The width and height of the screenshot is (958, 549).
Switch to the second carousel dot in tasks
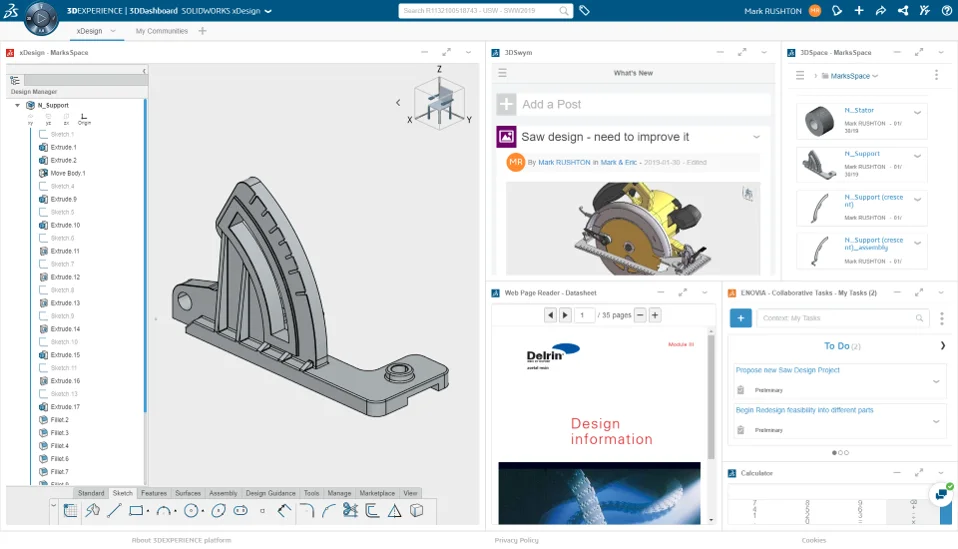coord(840,452)
